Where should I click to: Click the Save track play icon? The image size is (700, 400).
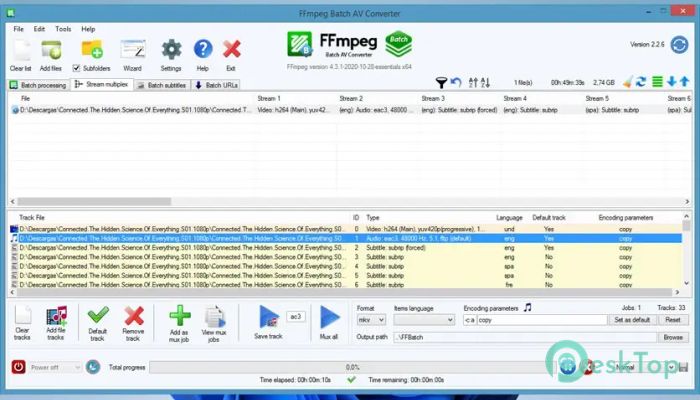pos(269,317)
